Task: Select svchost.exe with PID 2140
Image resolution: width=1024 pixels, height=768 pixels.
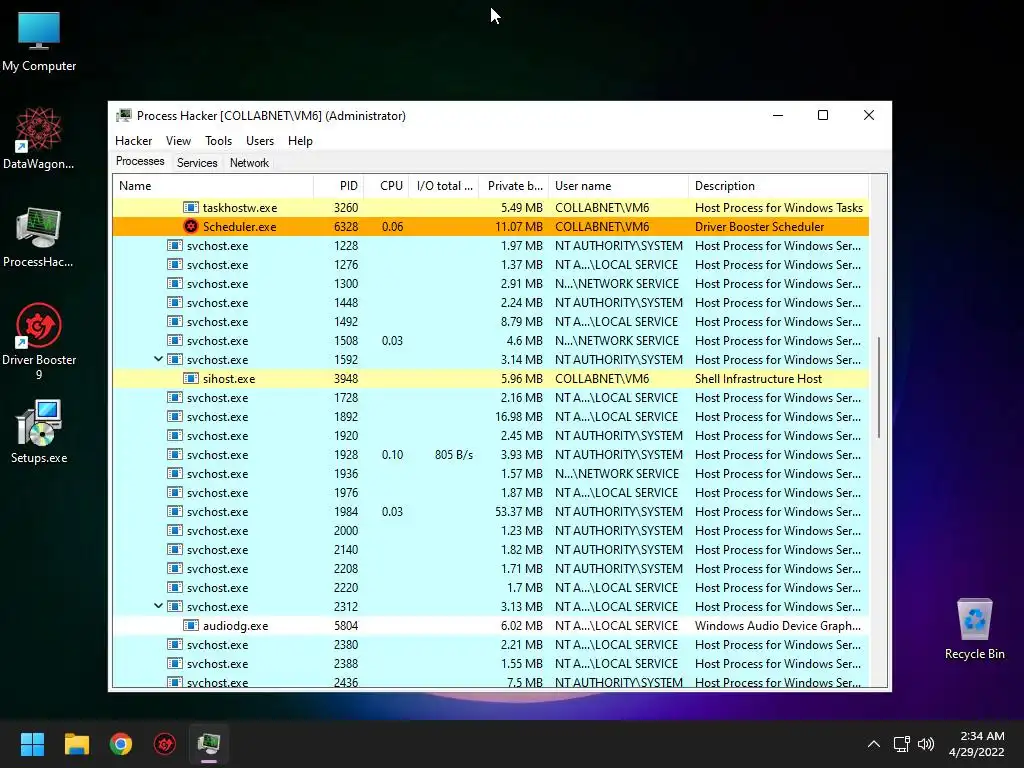Action: pyautogui.click(x=491, y=550)
